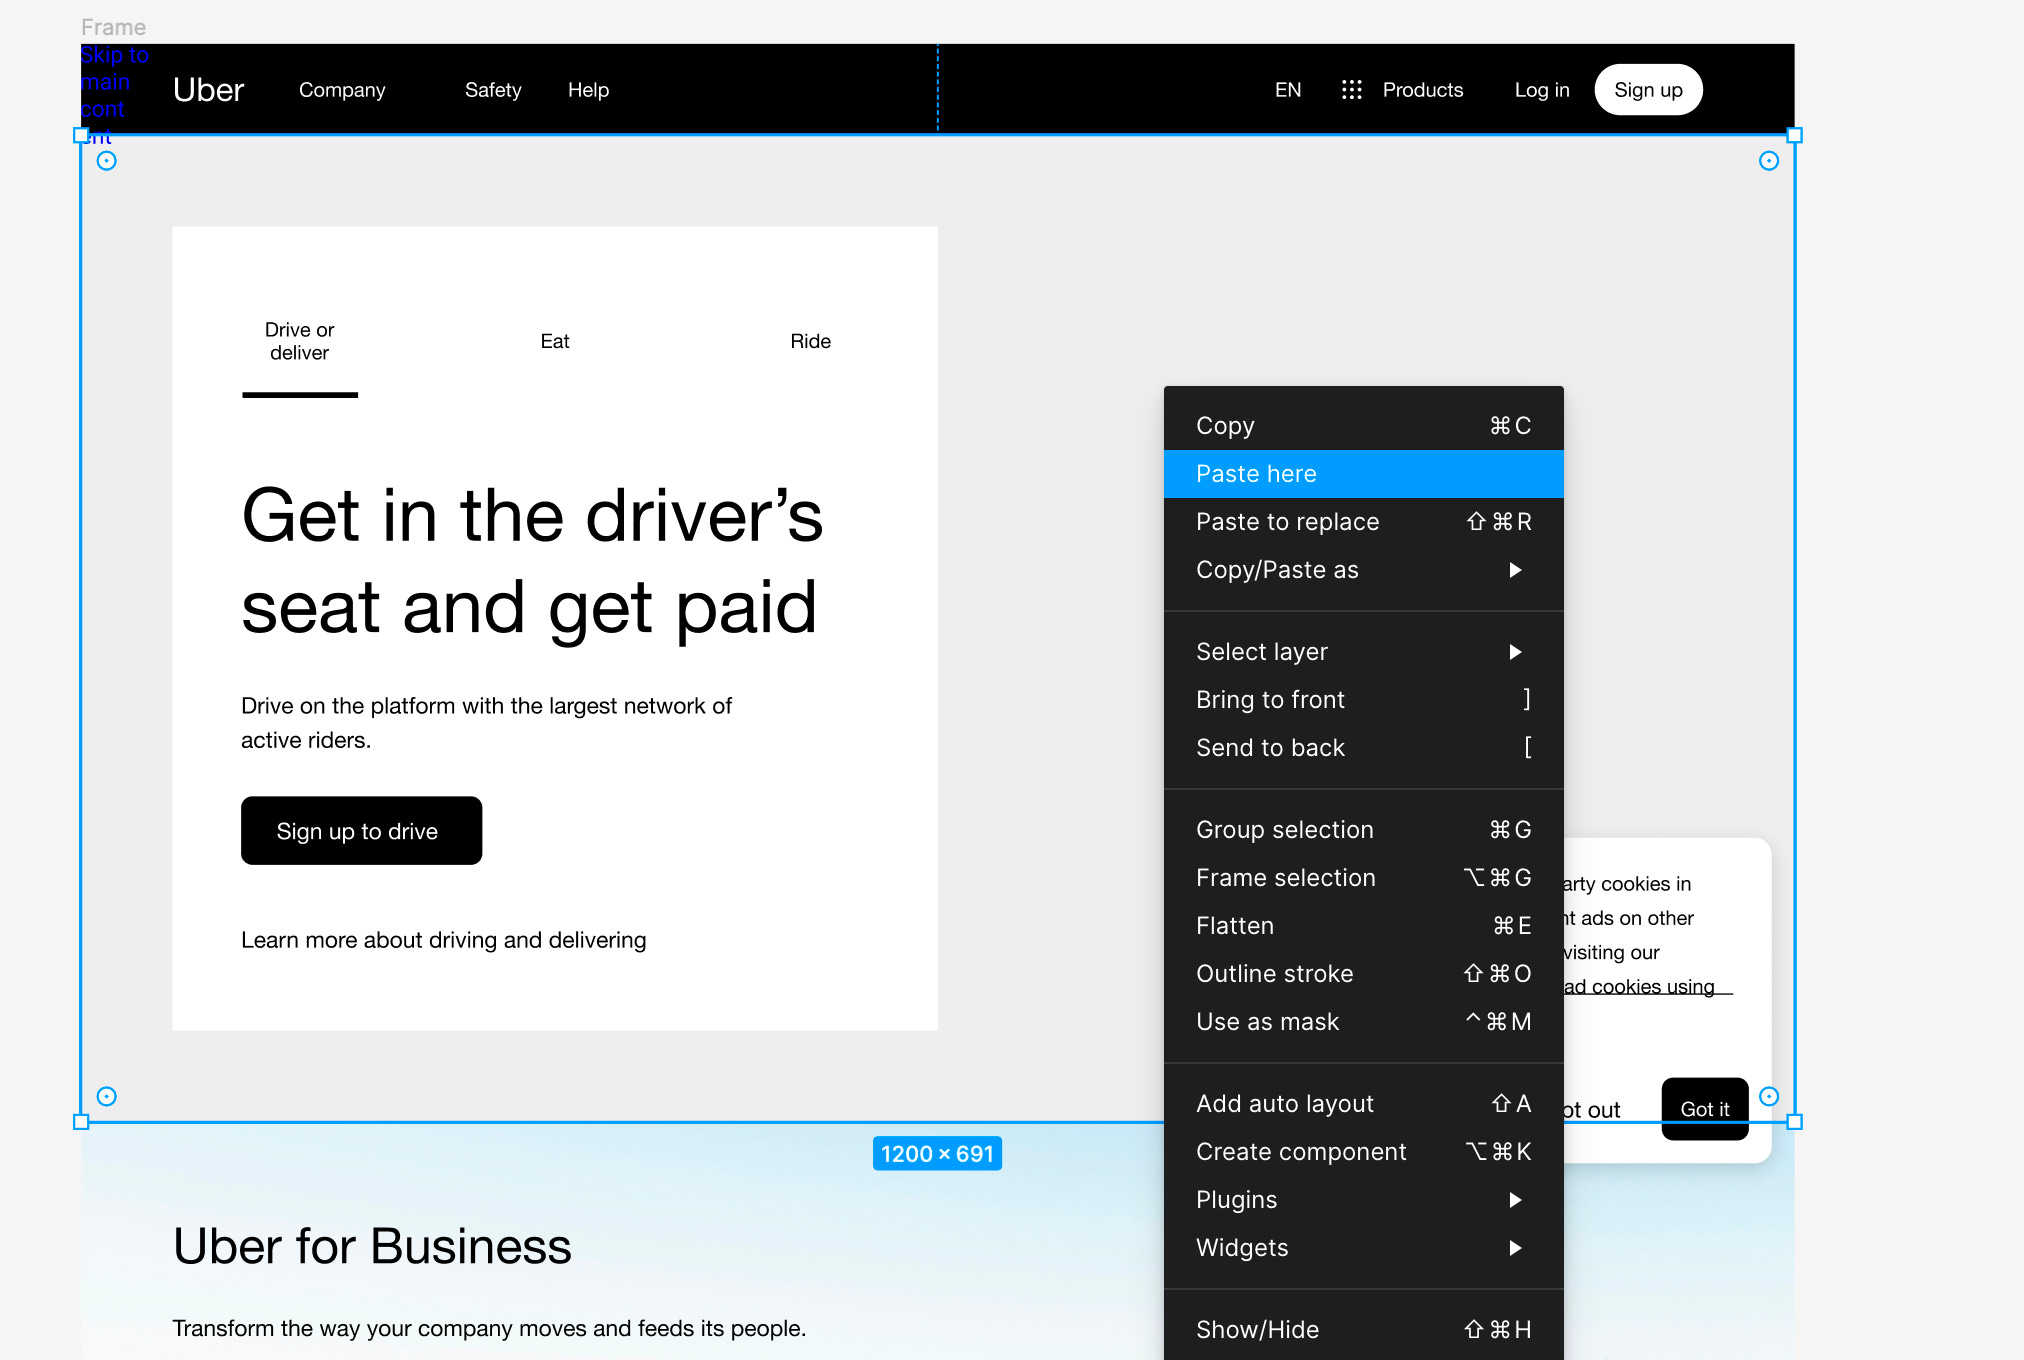Choose Paste here from context menu

tap(1364, 474)
